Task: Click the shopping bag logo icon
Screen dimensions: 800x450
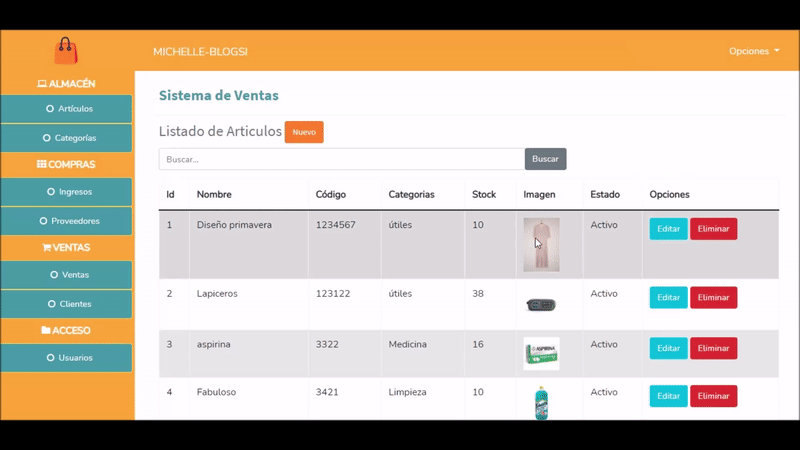Action: (x=66, y=50)
